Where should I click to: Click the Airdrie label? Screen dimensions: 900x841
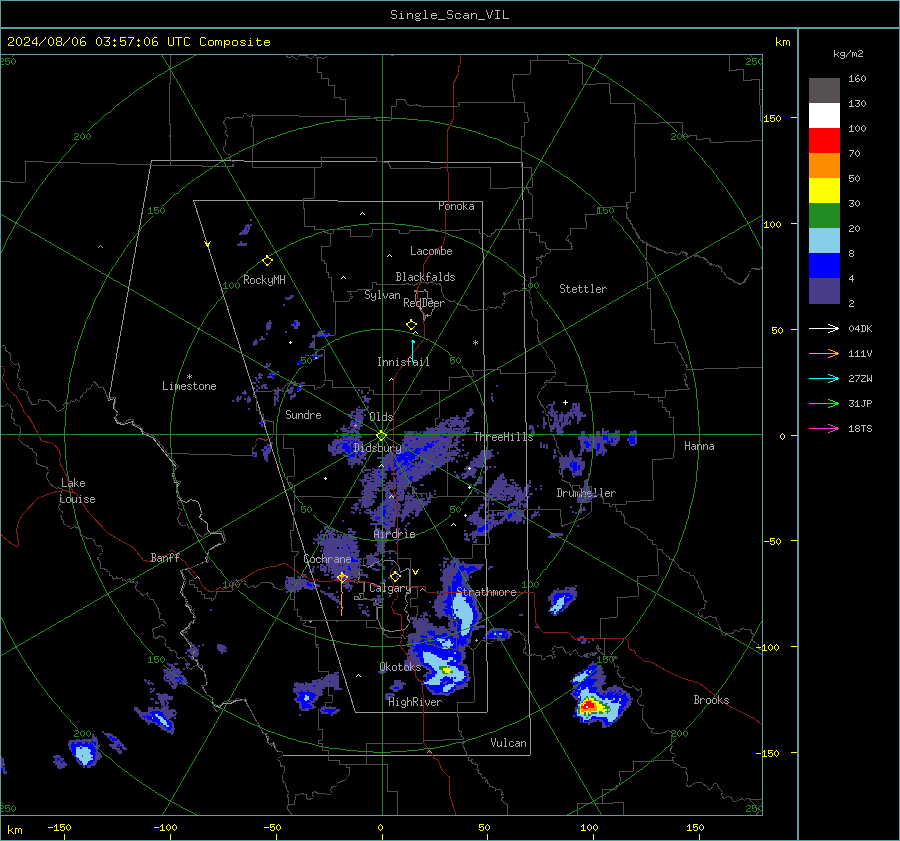[x=394, y=534]
